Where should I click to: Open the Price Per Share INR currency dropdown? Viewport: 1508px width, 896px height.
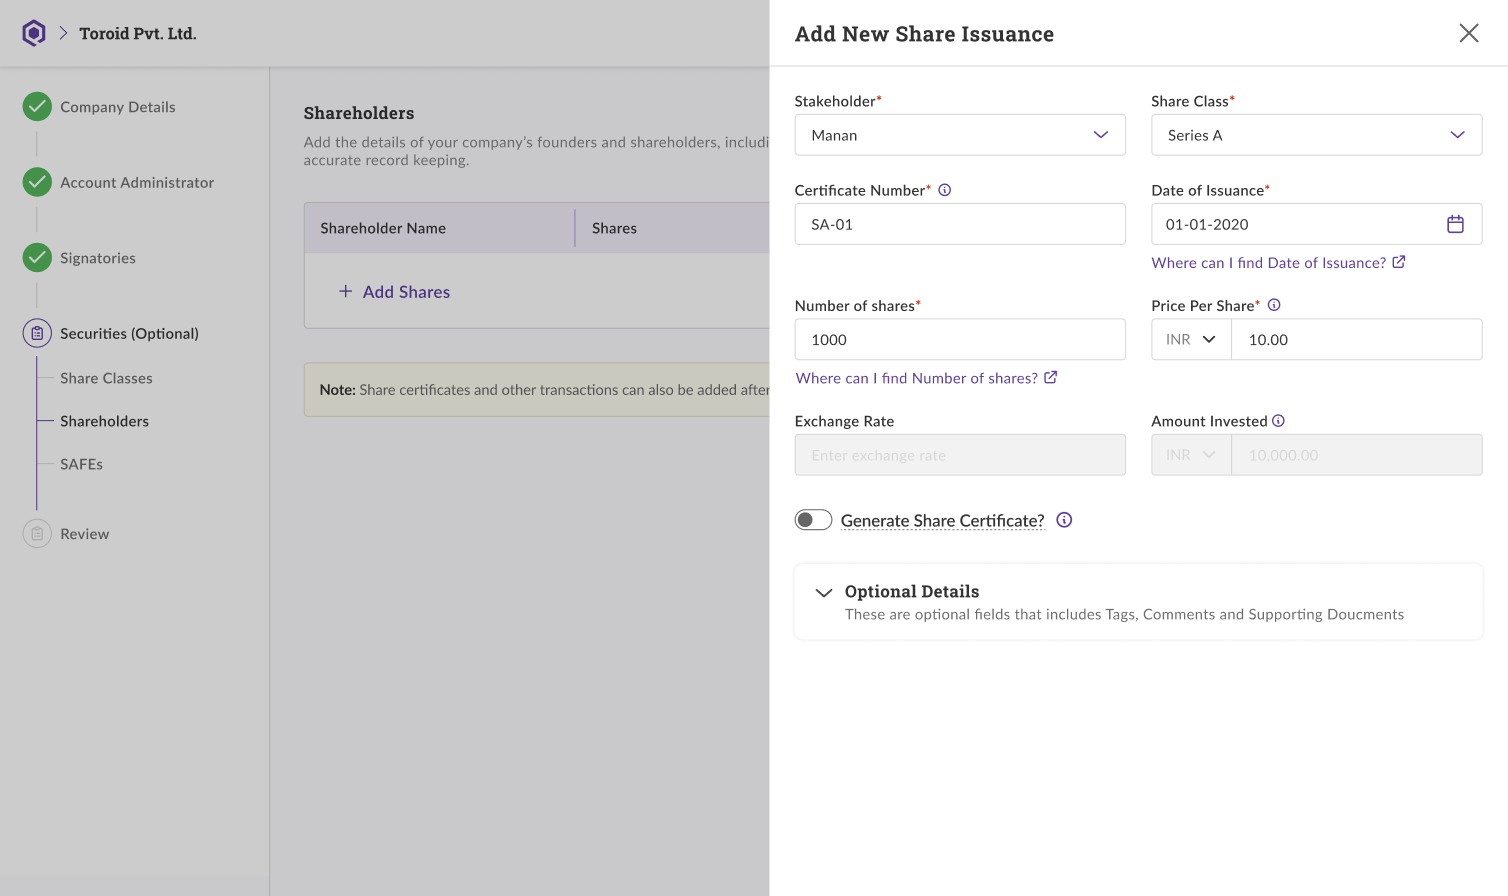1191,340
